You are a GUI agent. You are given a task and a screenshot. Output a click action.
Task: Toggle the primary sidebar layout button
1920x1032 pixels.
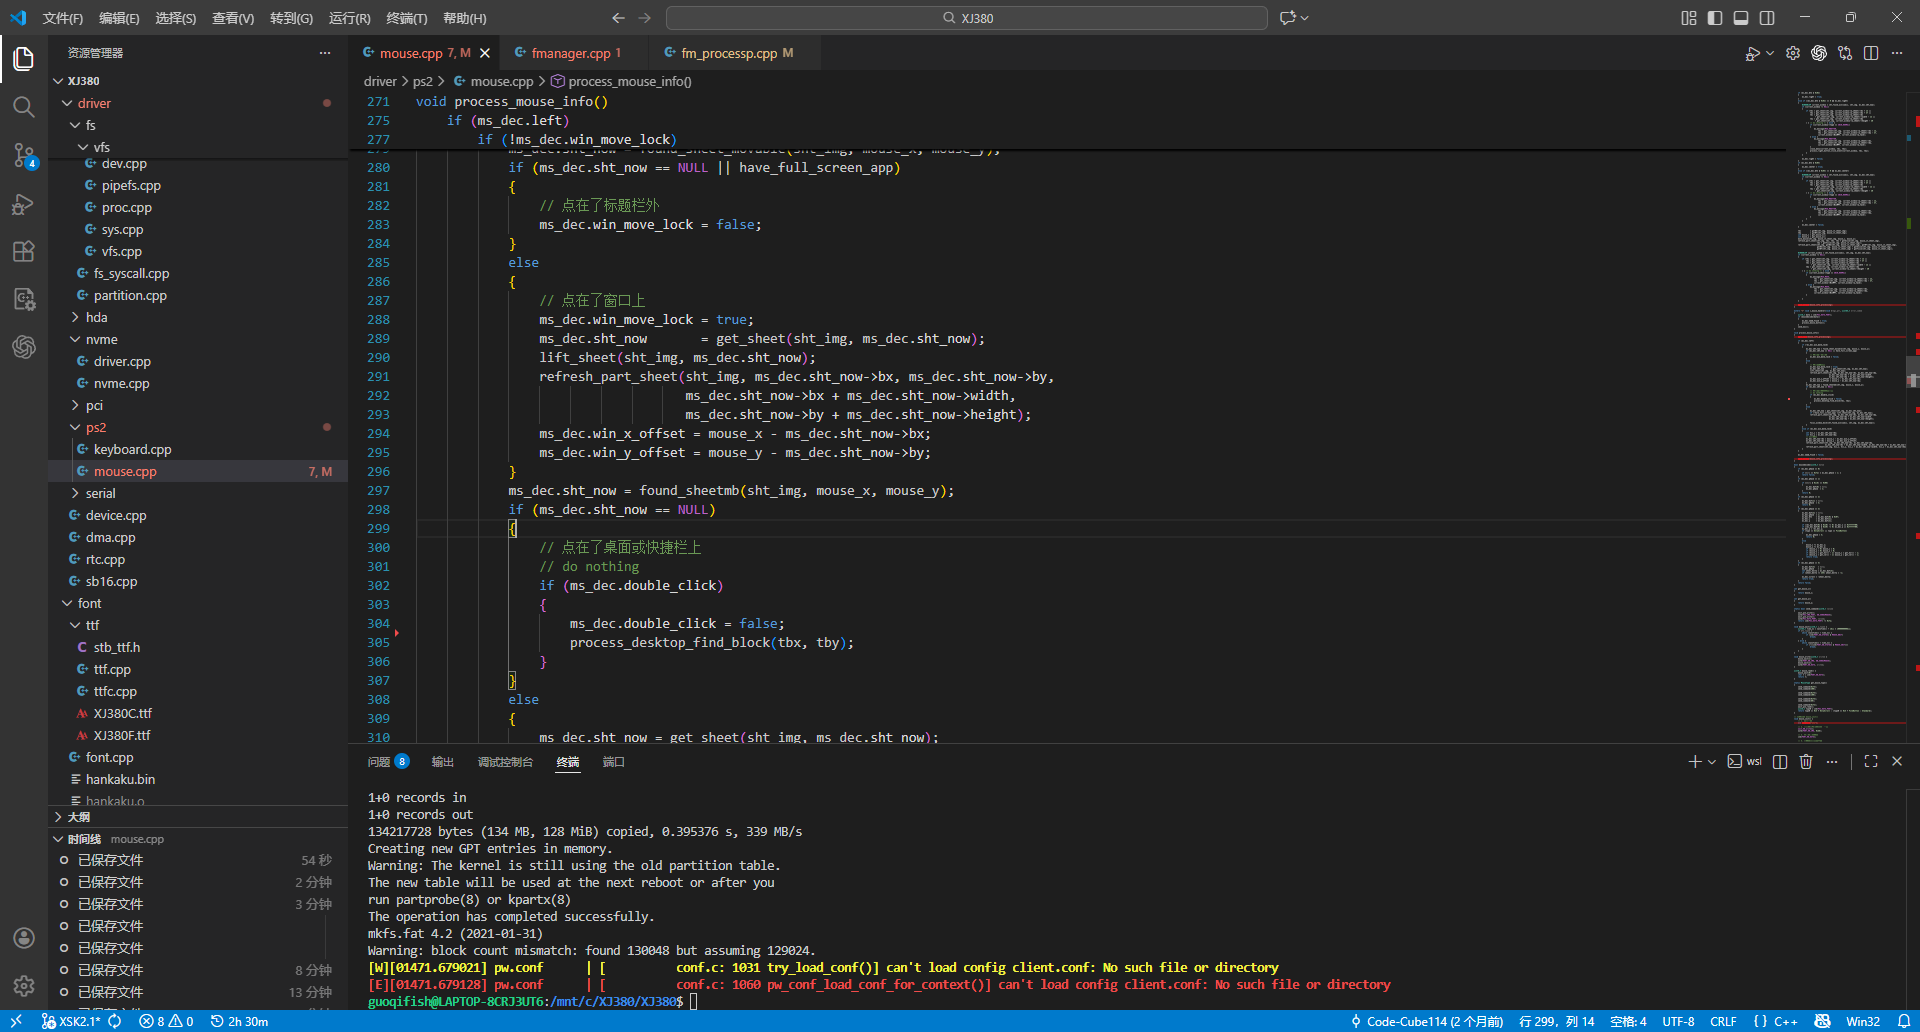tap(1715, 18)
